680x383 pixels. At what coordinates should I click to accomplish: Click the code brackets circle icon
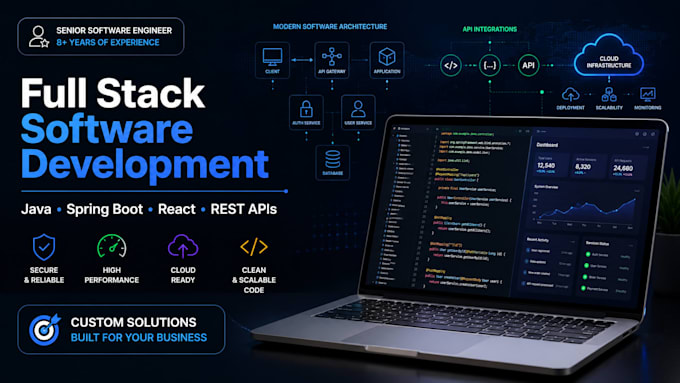pyautogui.click(x=451, y=65)
